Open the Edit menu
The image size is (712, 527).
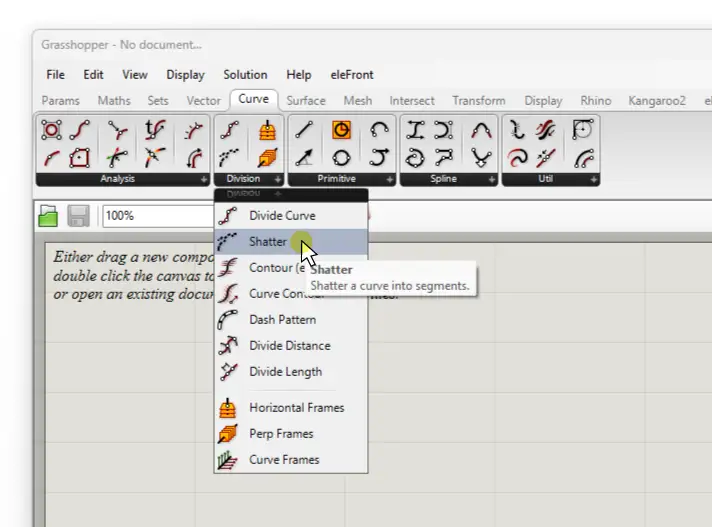[x=93, y=74]
